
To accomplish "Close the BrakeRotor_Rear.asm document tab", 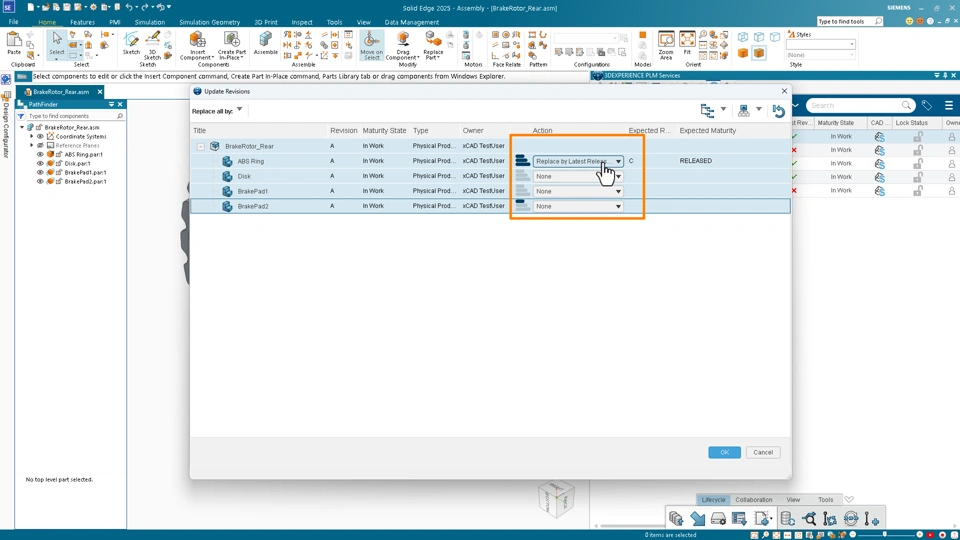I will click(x=100, y=92).
